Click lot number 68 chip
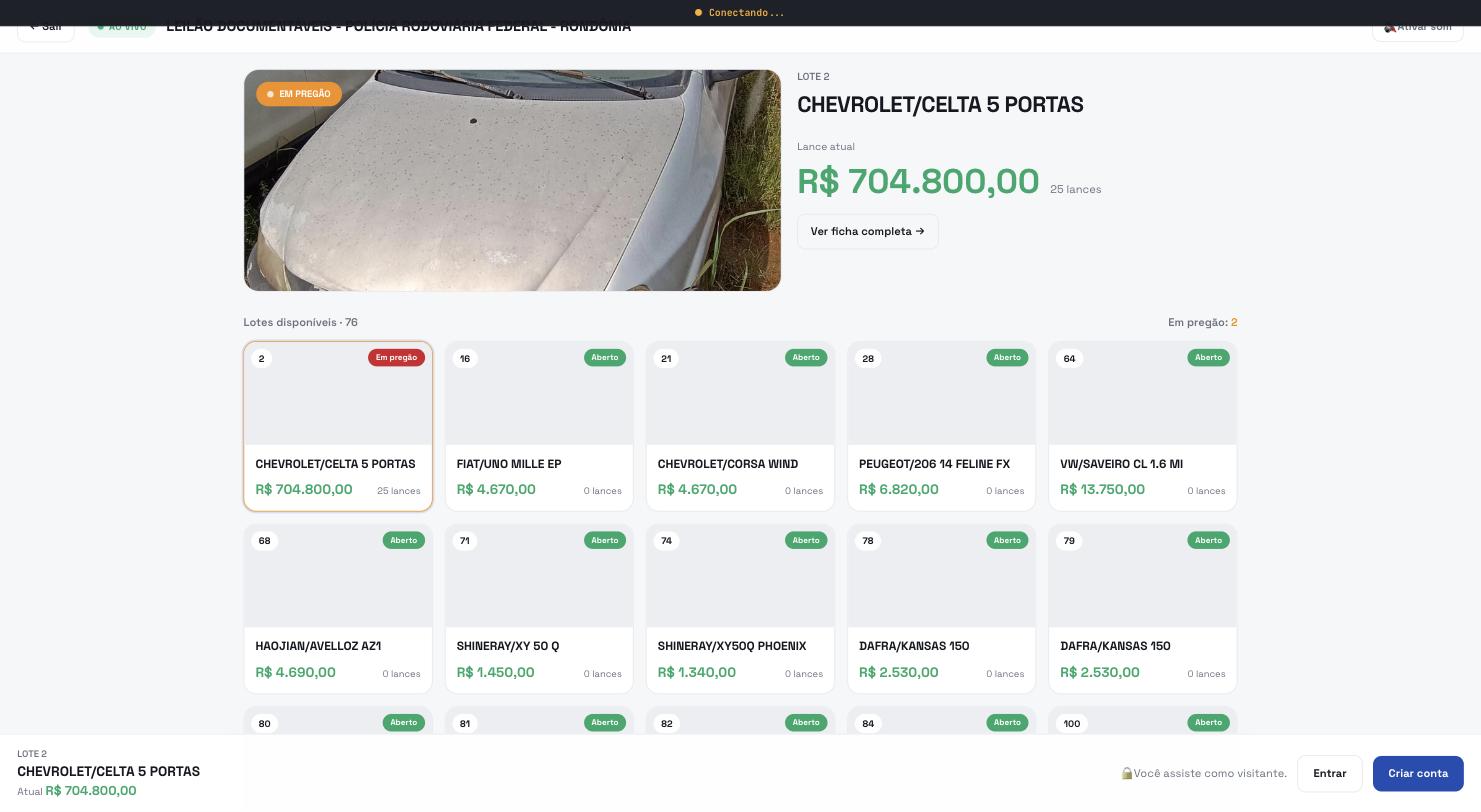Screen dimensions: 1481x812 [x=264, y=541]
